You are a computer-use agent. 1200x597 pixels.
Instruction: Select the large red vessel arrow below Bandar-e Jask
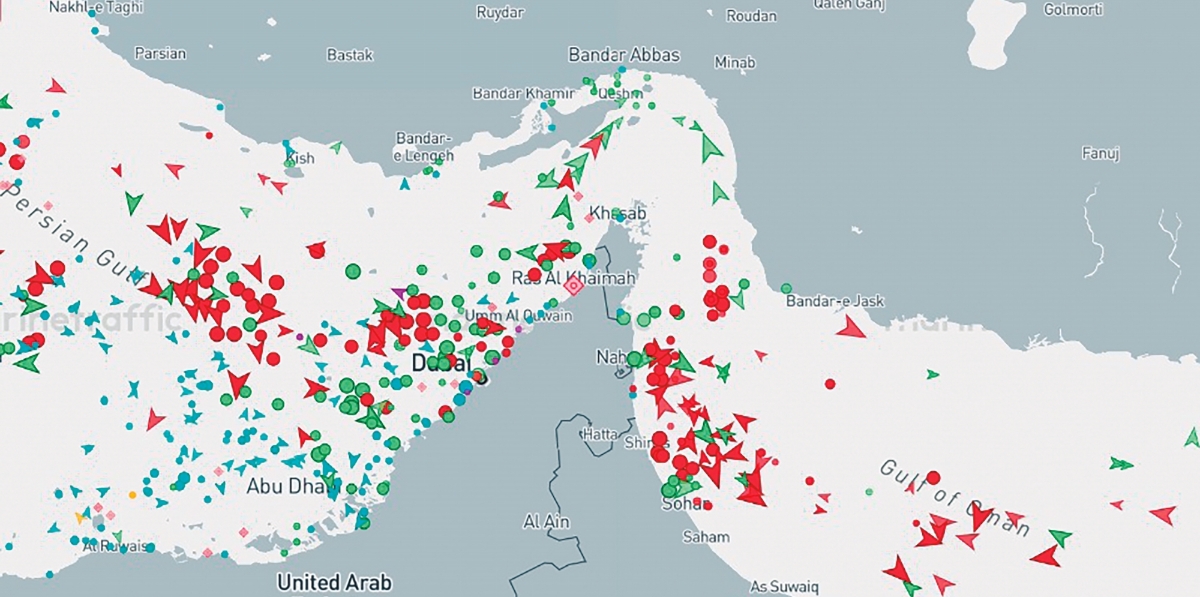pyautogui.click(x=851, y=327)
